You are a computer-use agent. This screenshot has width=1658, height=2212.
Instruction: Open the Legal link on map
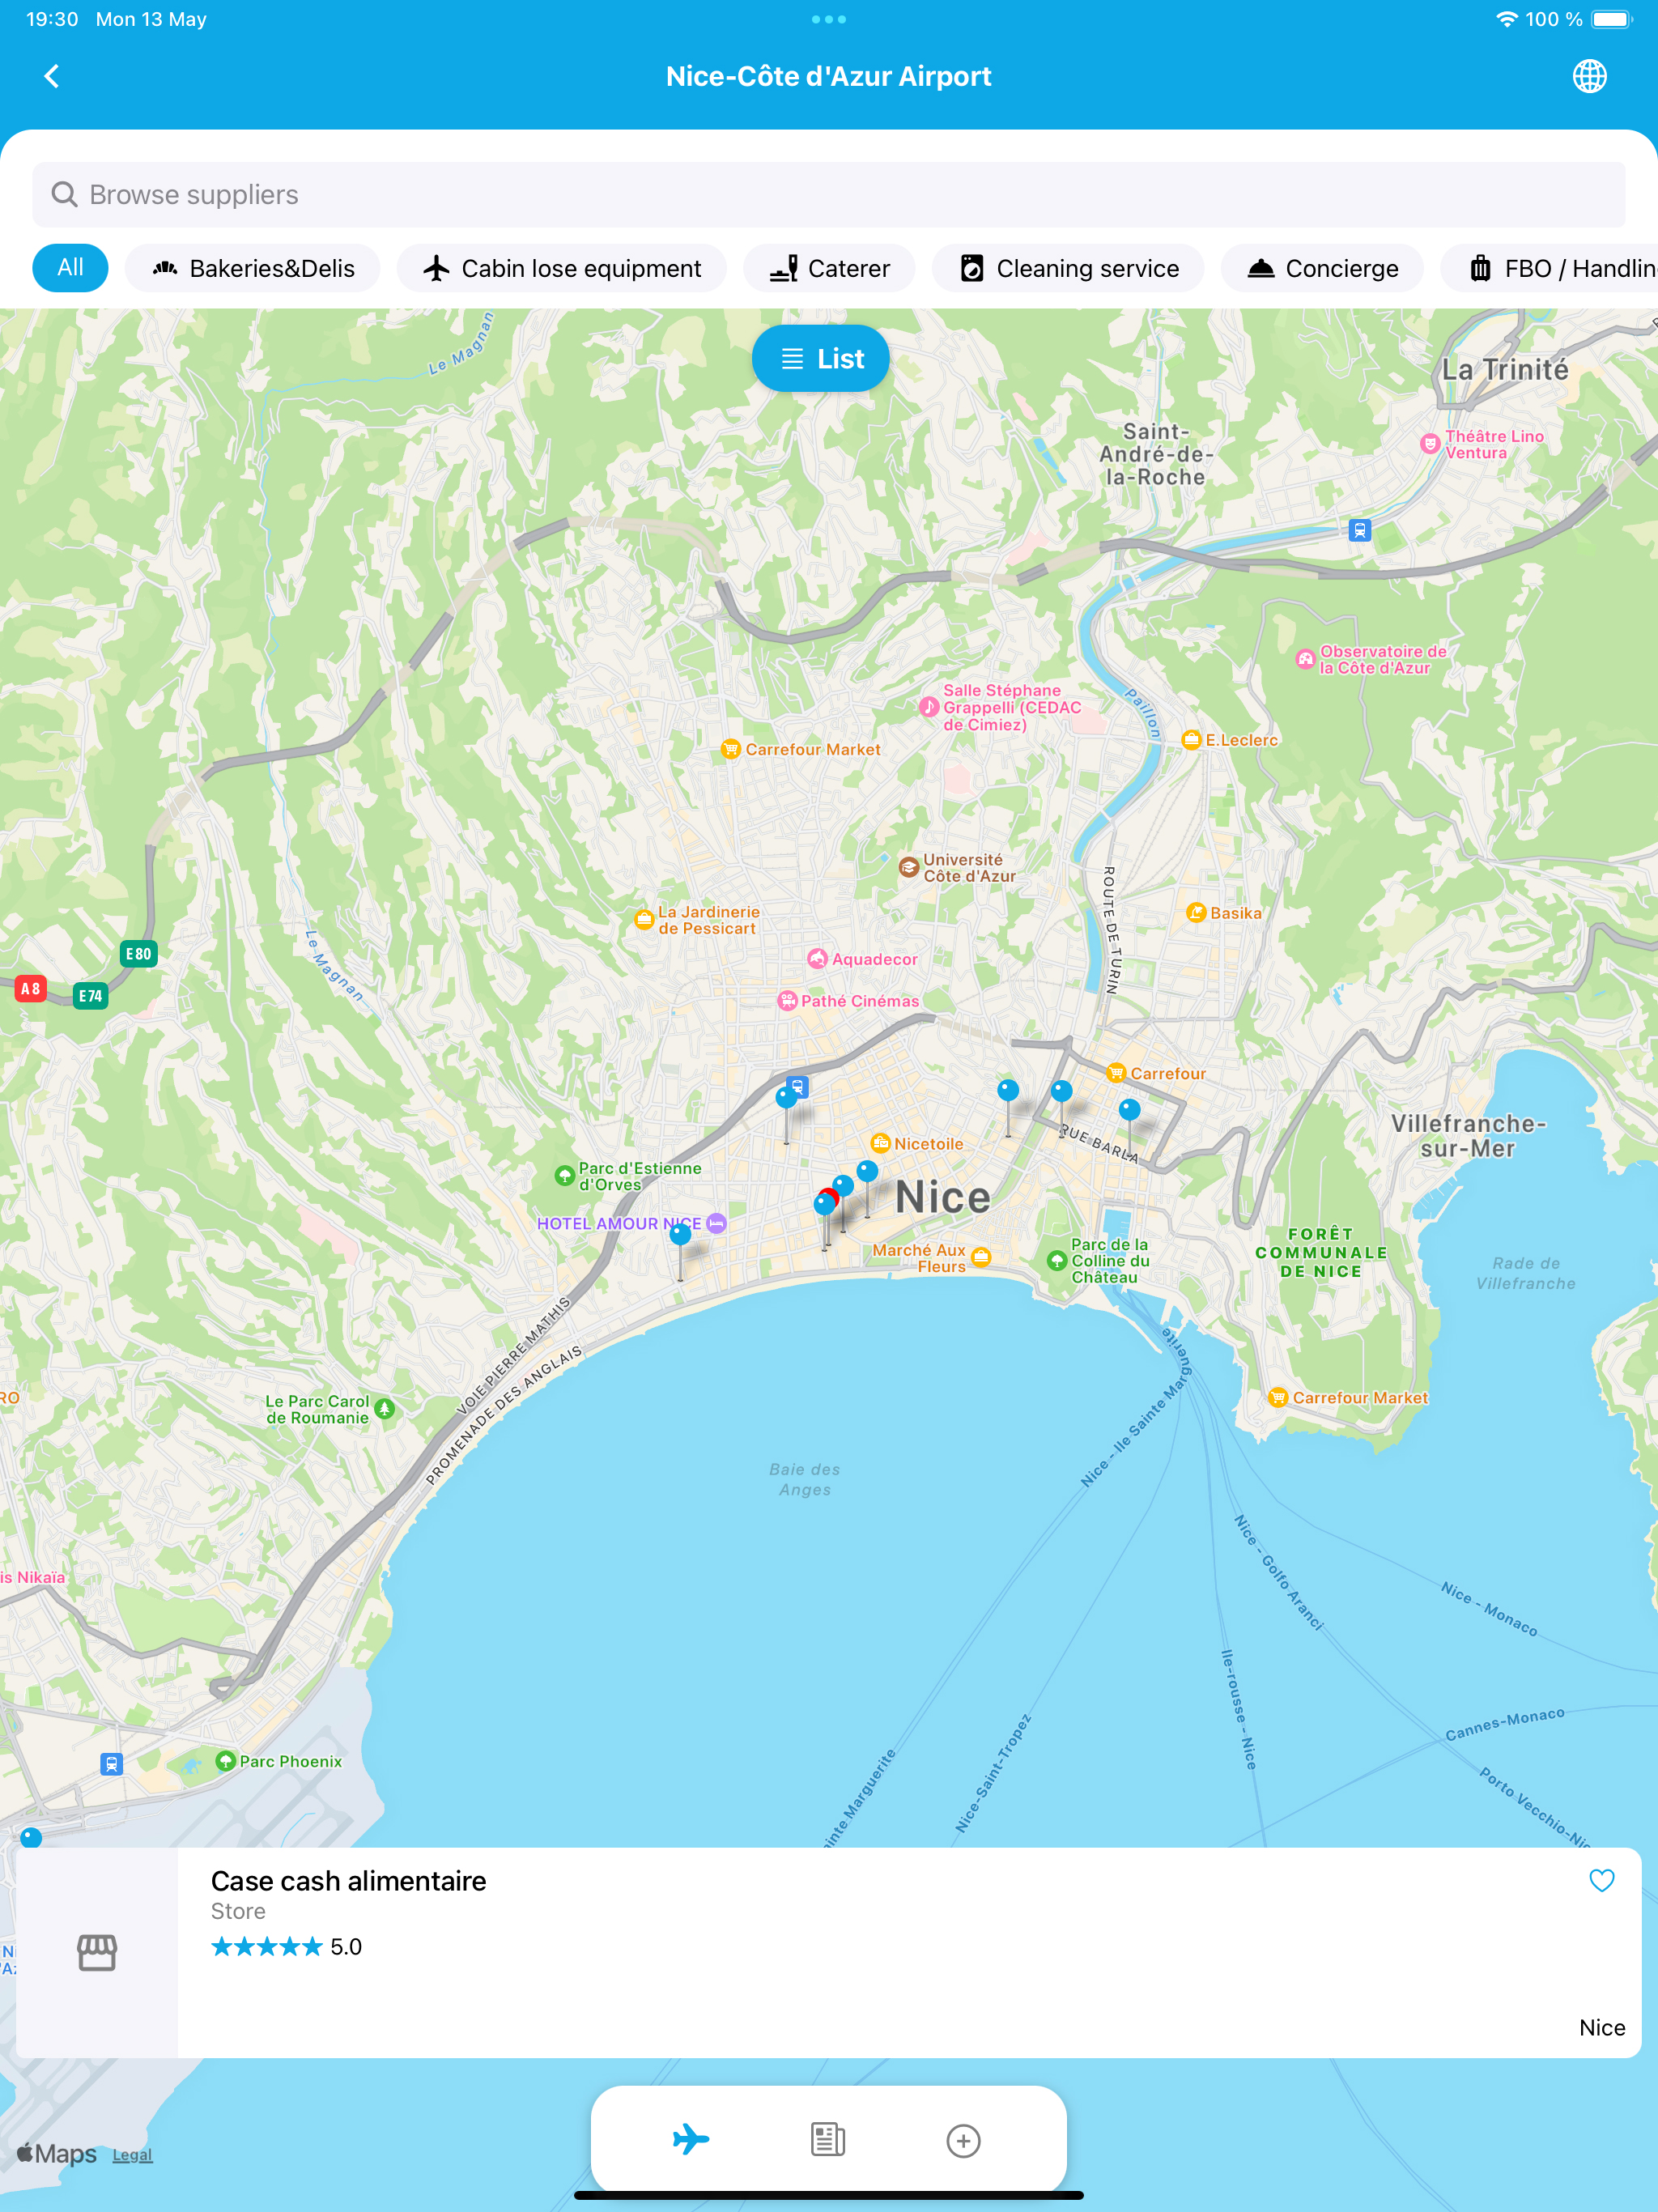(132, 2154)
